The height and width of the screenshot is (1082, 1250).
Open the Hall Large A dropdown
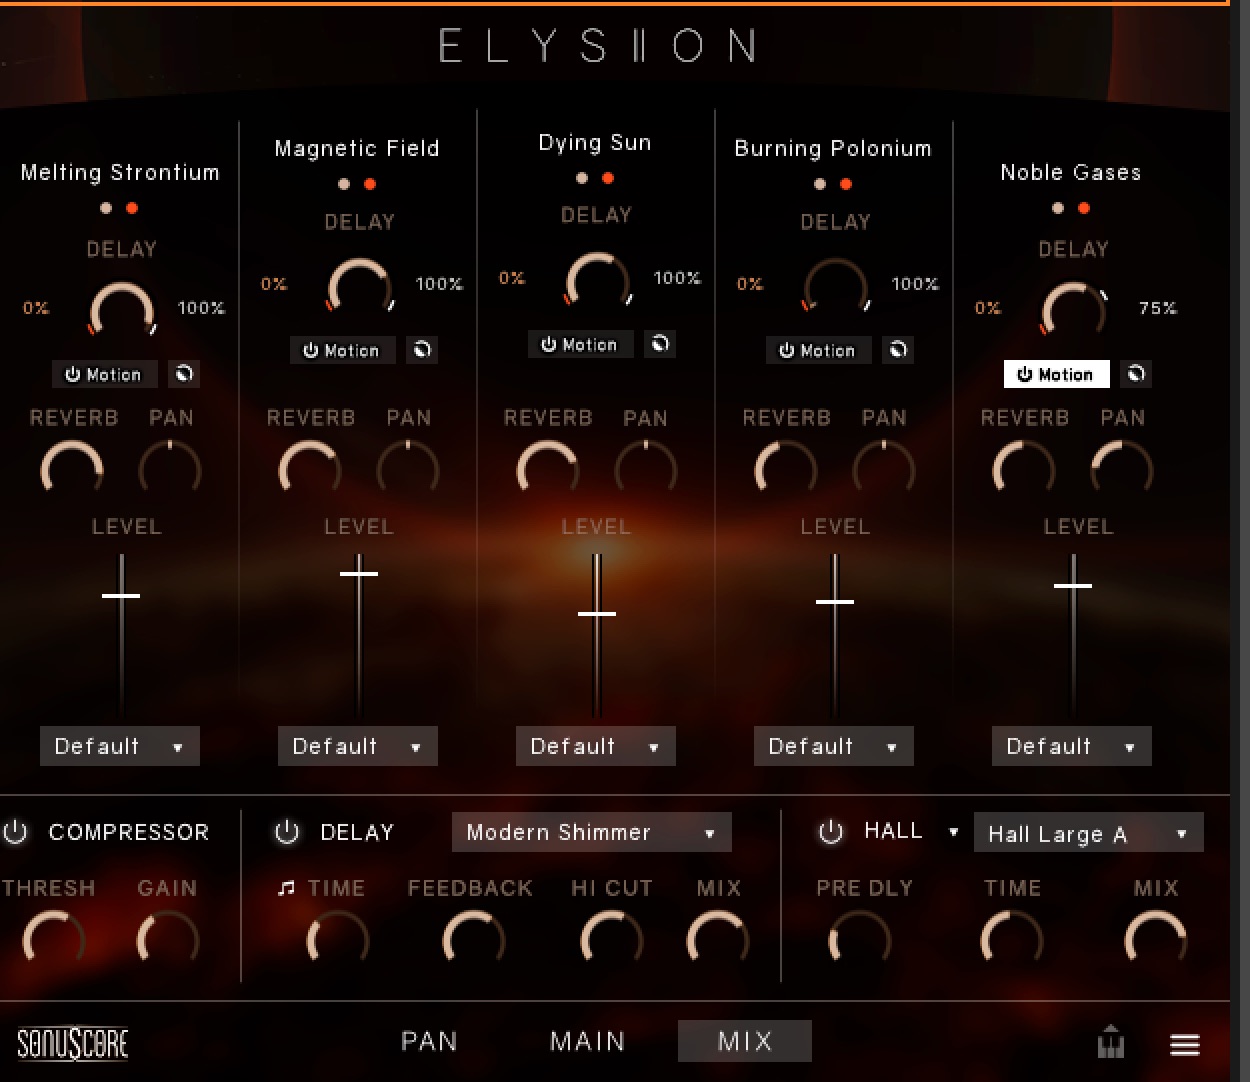pyautogui.click(x=1088, y=833)
